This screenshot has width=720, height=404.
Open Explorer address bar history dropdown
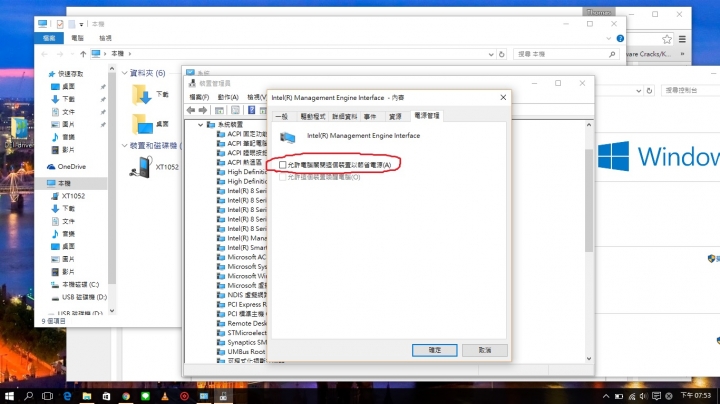[x=491, y=54]
